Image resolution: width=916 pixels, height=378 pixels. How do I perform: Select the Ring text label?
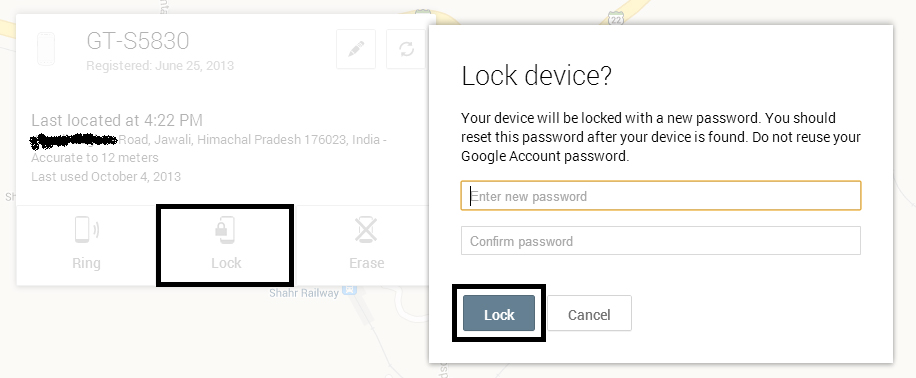86,263
